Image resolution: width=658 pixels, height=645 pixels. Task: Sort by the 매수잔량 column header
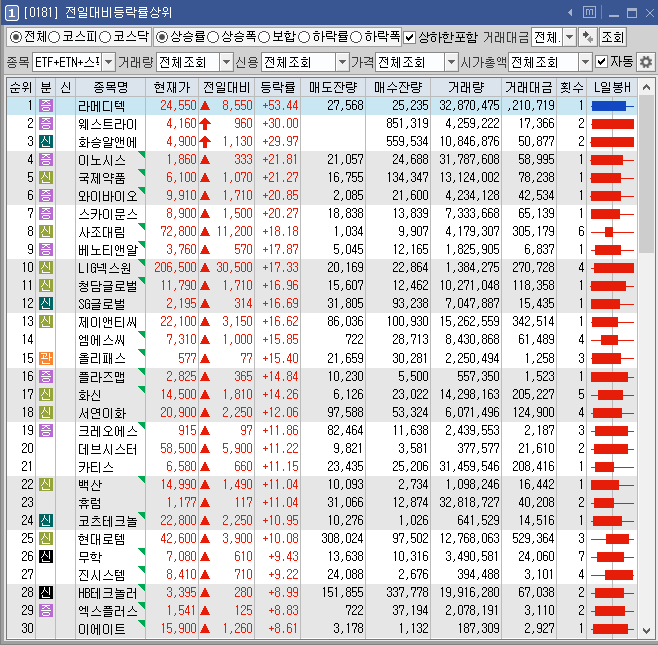[x=398, y=87]
